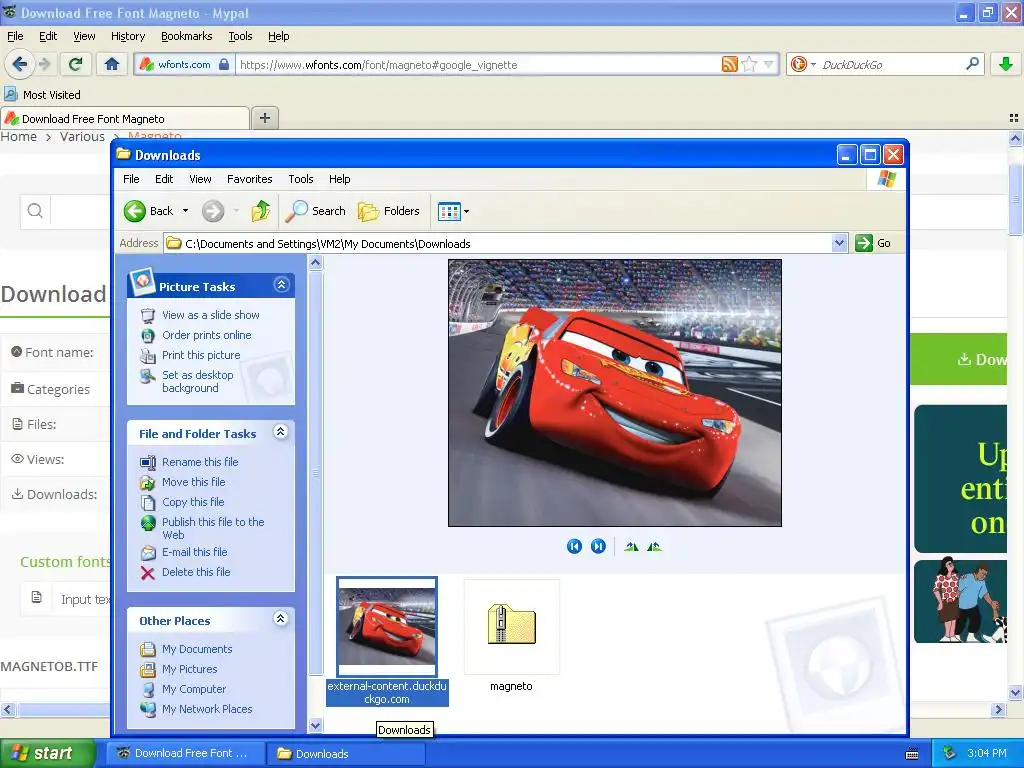The width and height of the screenshot is (1024, 768).
Task: Bookmark this page with star icon
Action: (x=750, y=64)
